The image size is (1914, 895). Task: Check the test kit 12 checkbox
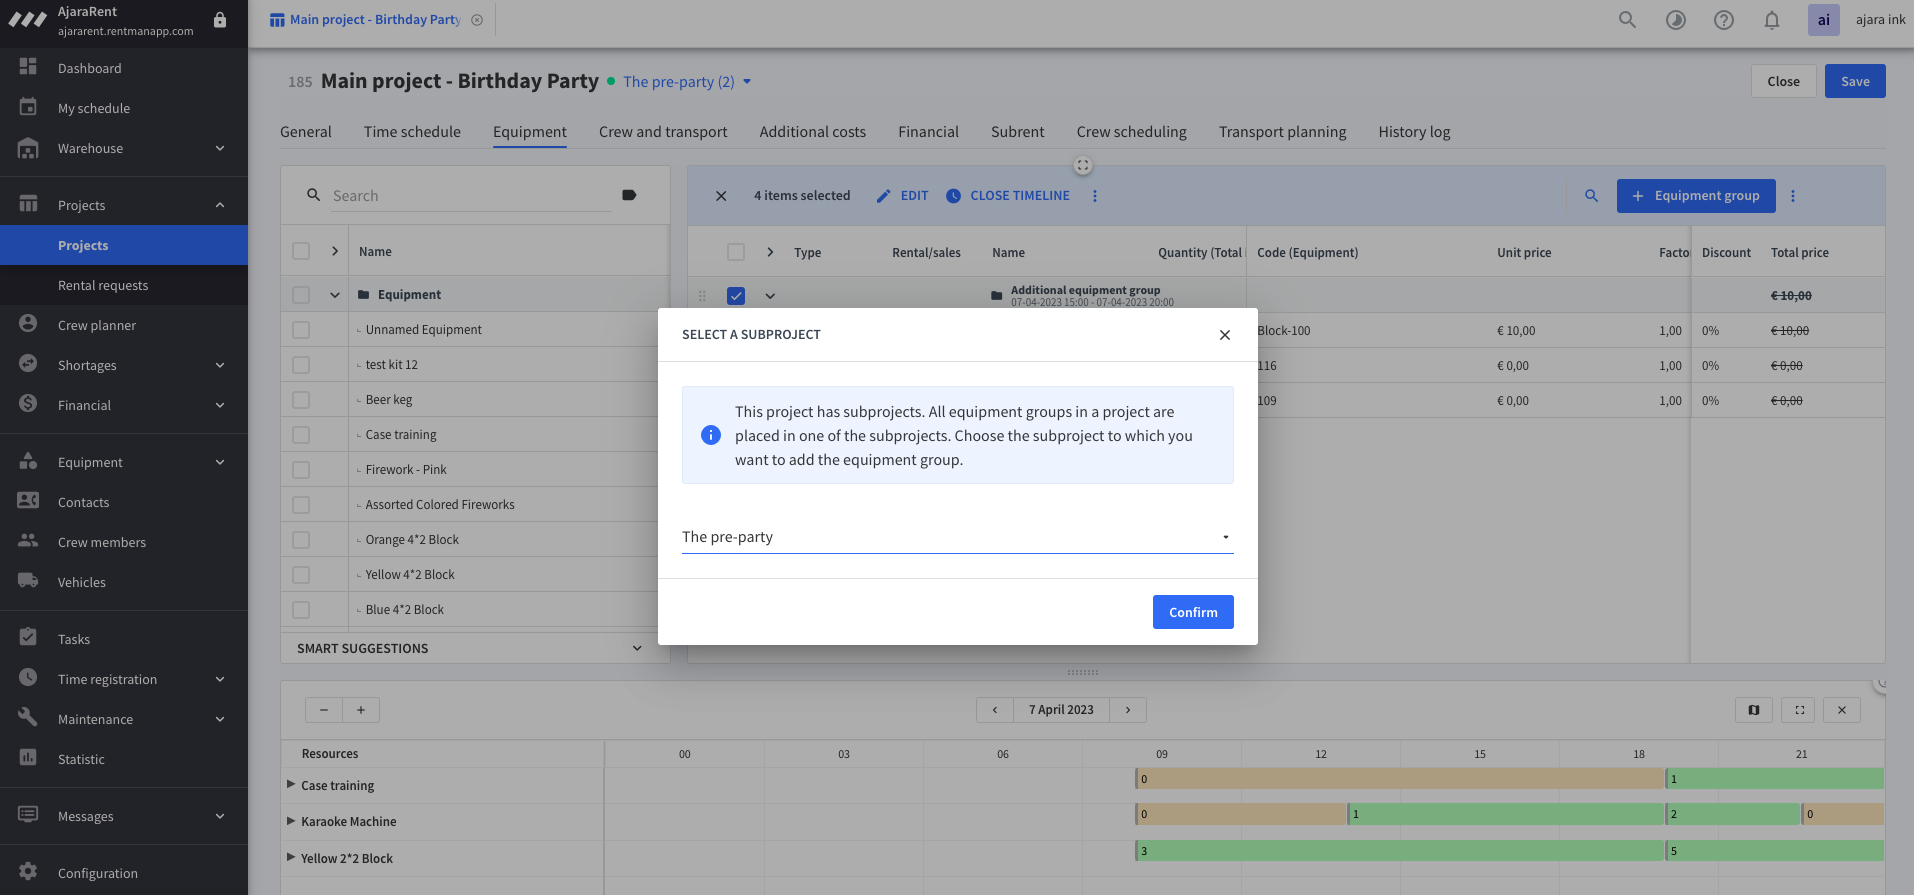coord(301,365)
